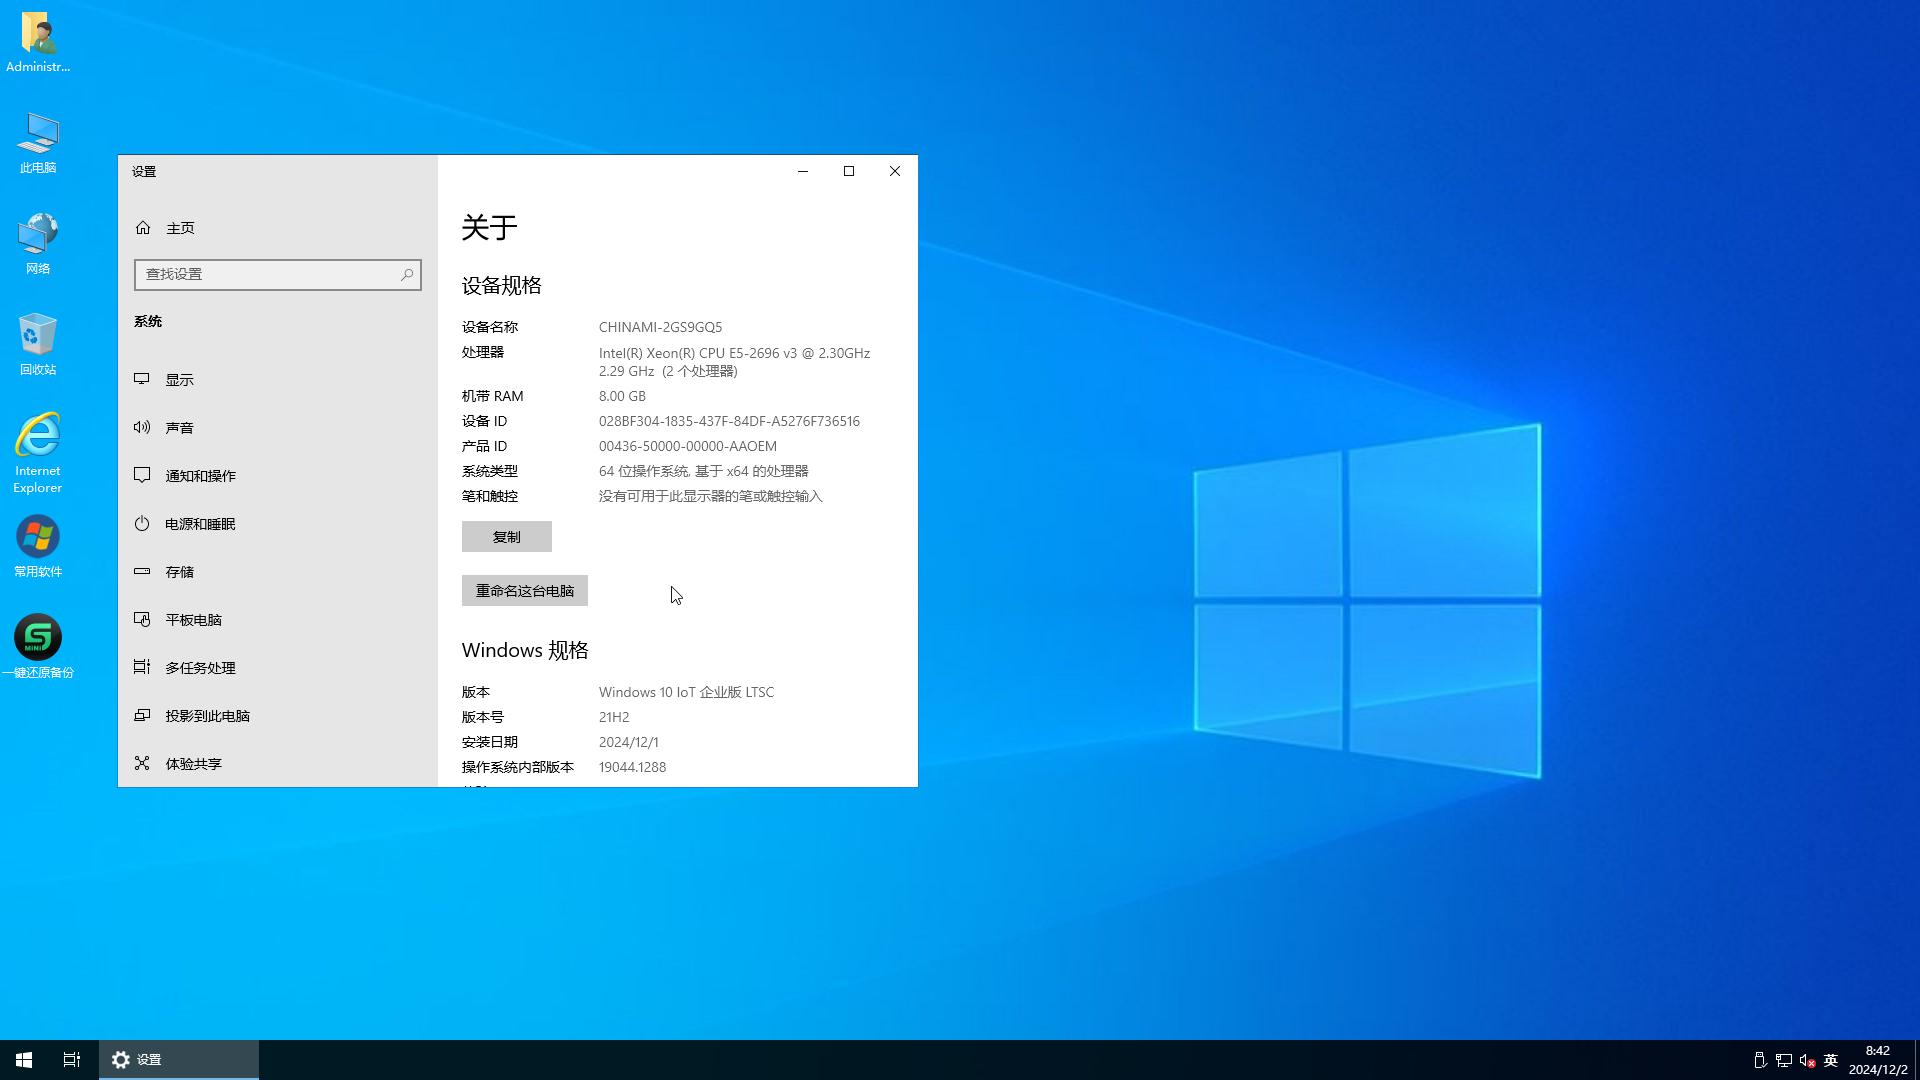
Task: Open the 投影到此电脑 settings page
Action: pos(278,716)
